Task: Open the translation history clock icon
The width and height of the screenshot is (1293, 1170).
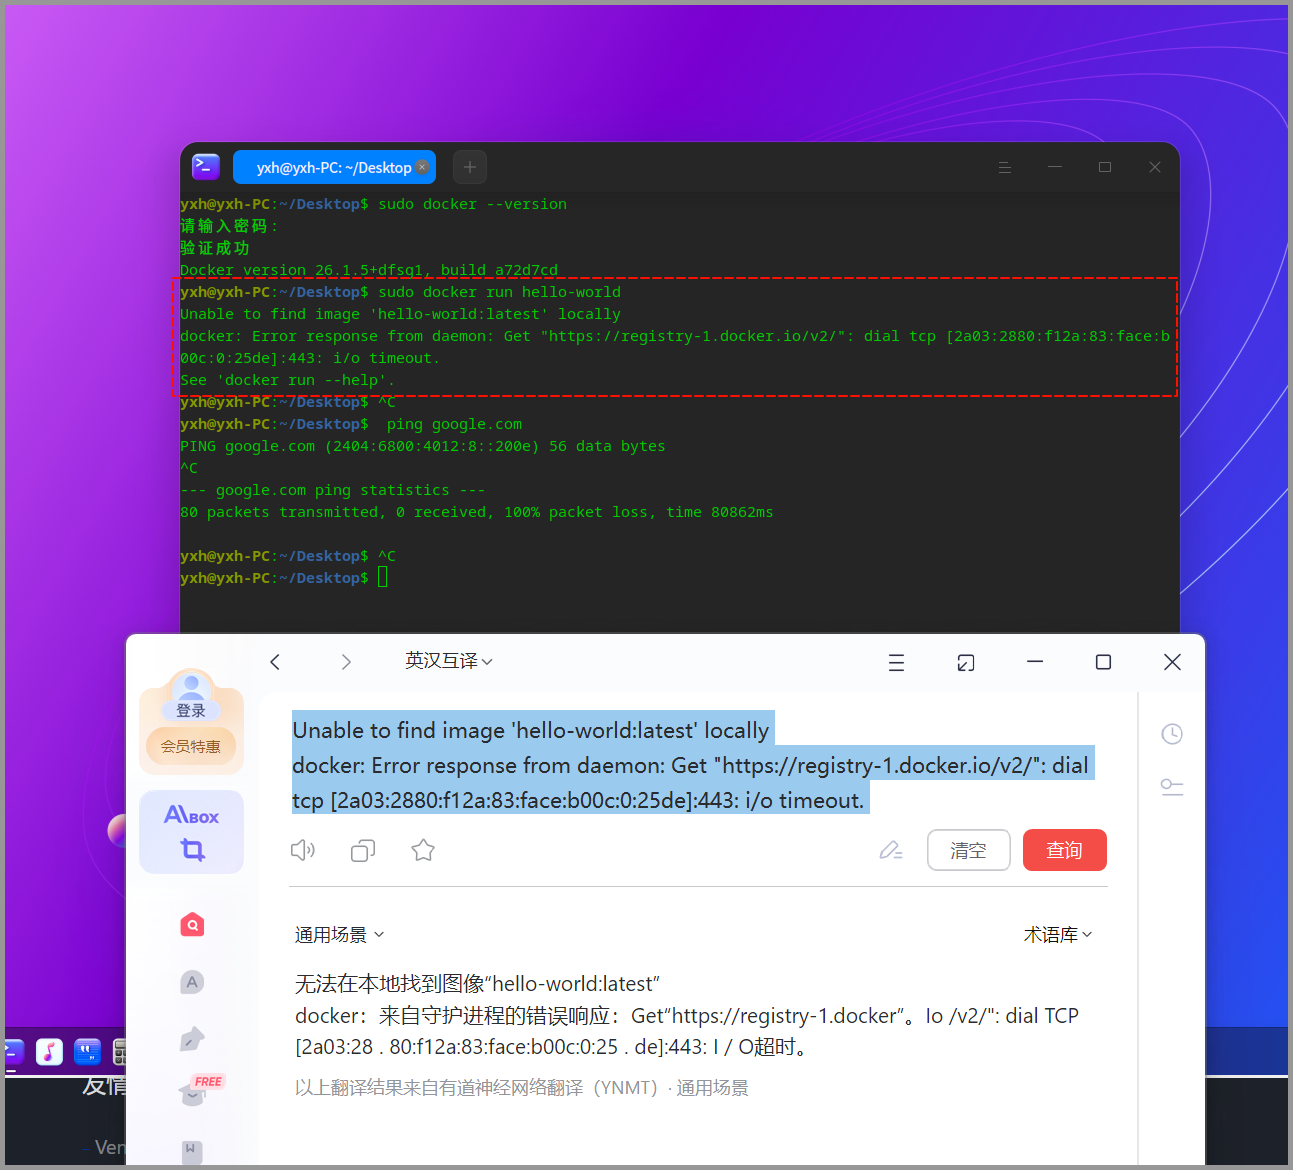Action: click(1172, 734)
